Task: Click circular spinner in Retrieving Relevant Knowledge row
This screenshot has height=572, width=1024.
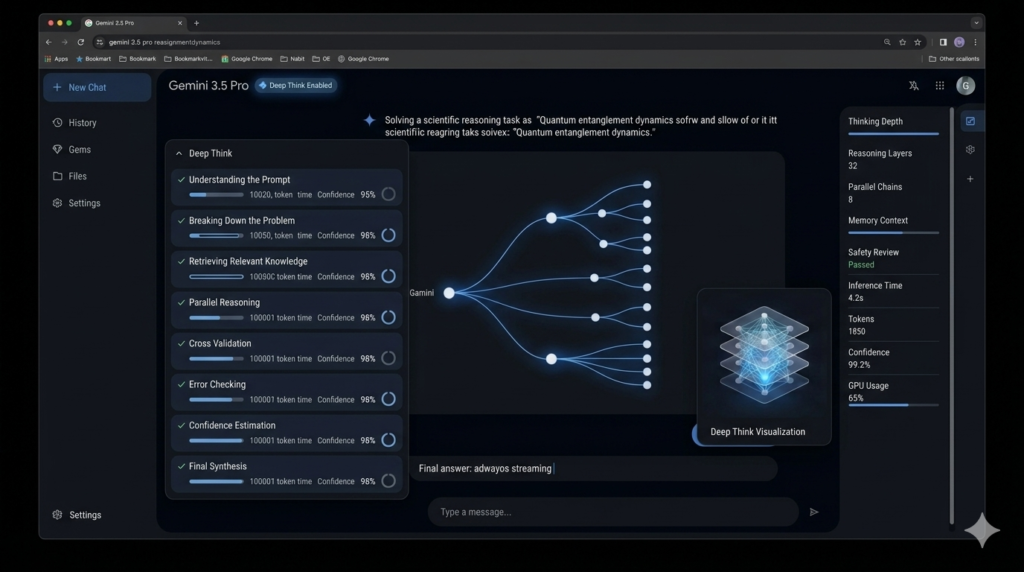Action: coord(389,276)
